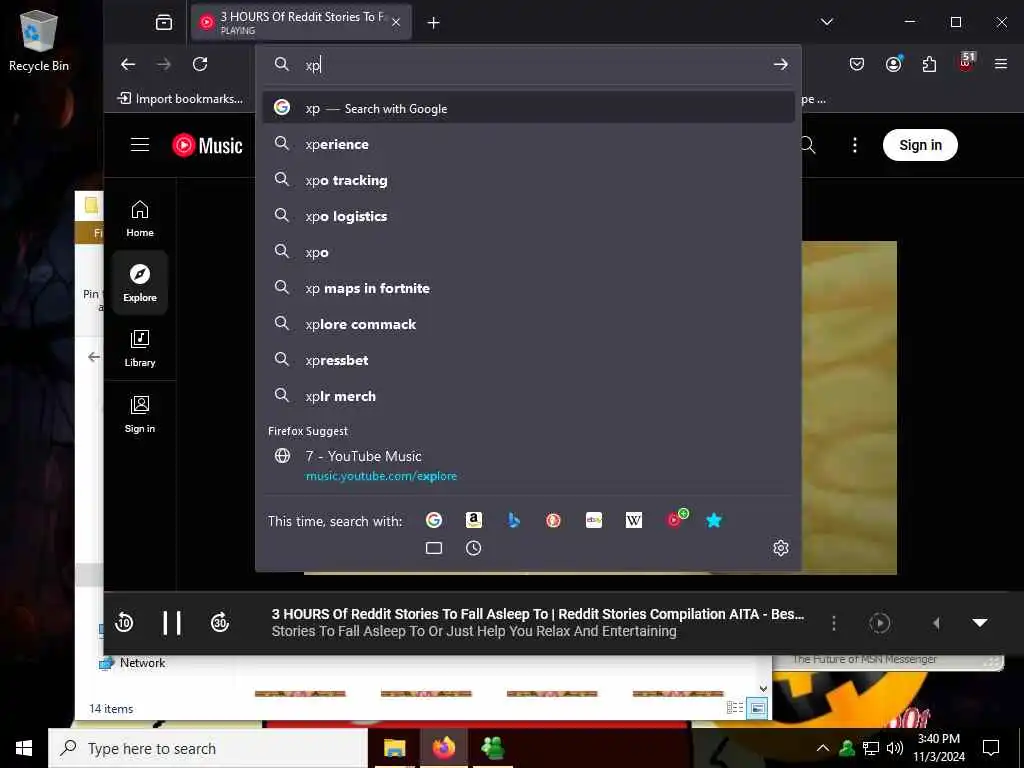Click sidebar Sign in item
Image resolution: width=1024 pixels, height=768 pixels.
pos(140,414)
